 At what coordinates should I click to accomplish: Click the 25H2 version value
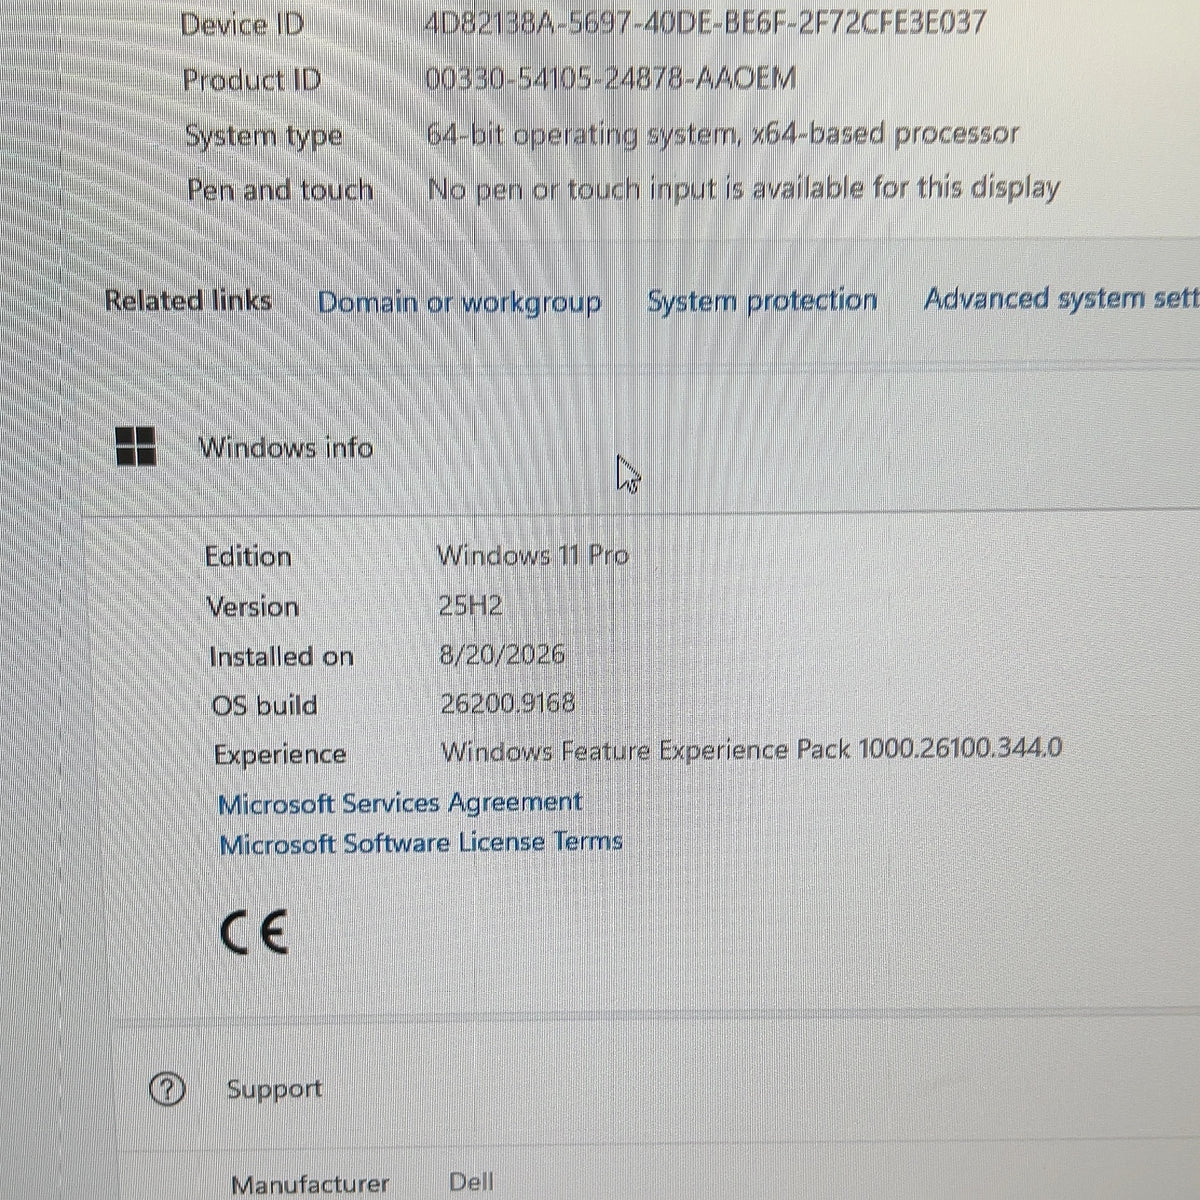click(470, 605)
